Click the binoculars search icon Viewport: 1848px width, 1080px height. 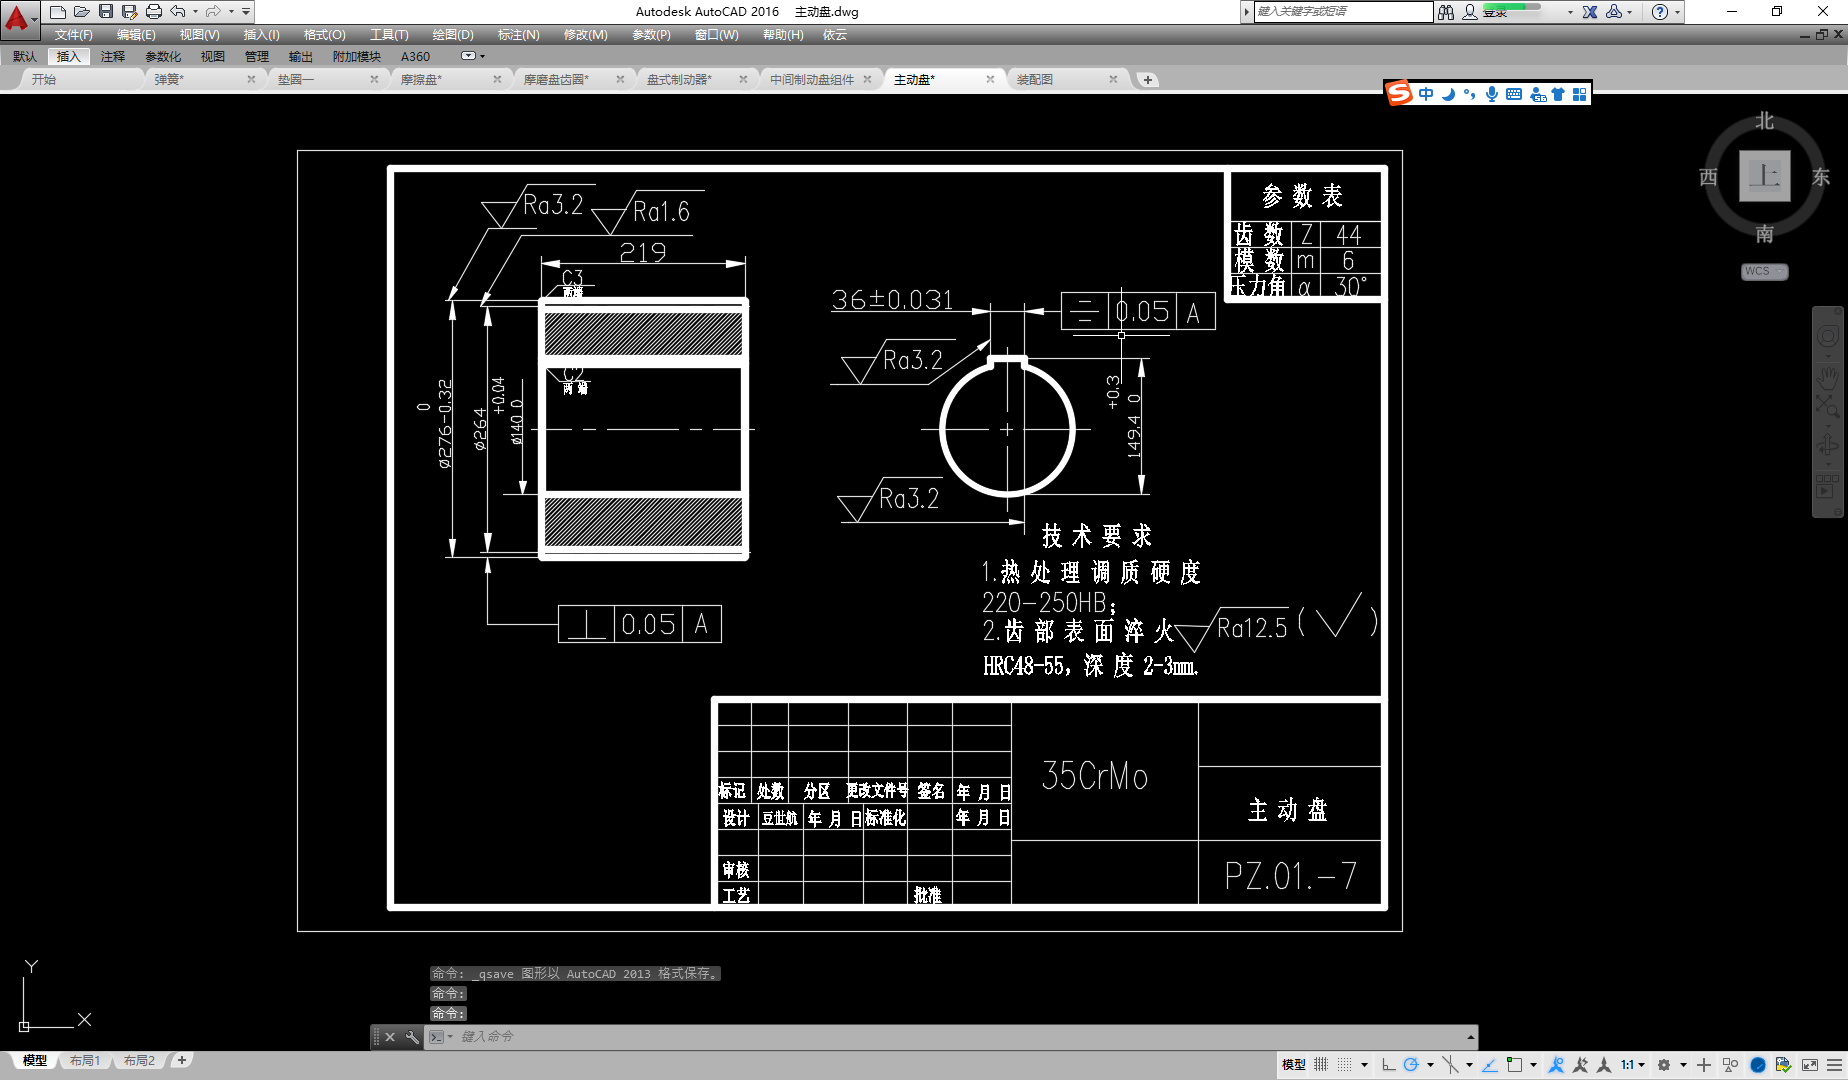(x=1446, y=11)
